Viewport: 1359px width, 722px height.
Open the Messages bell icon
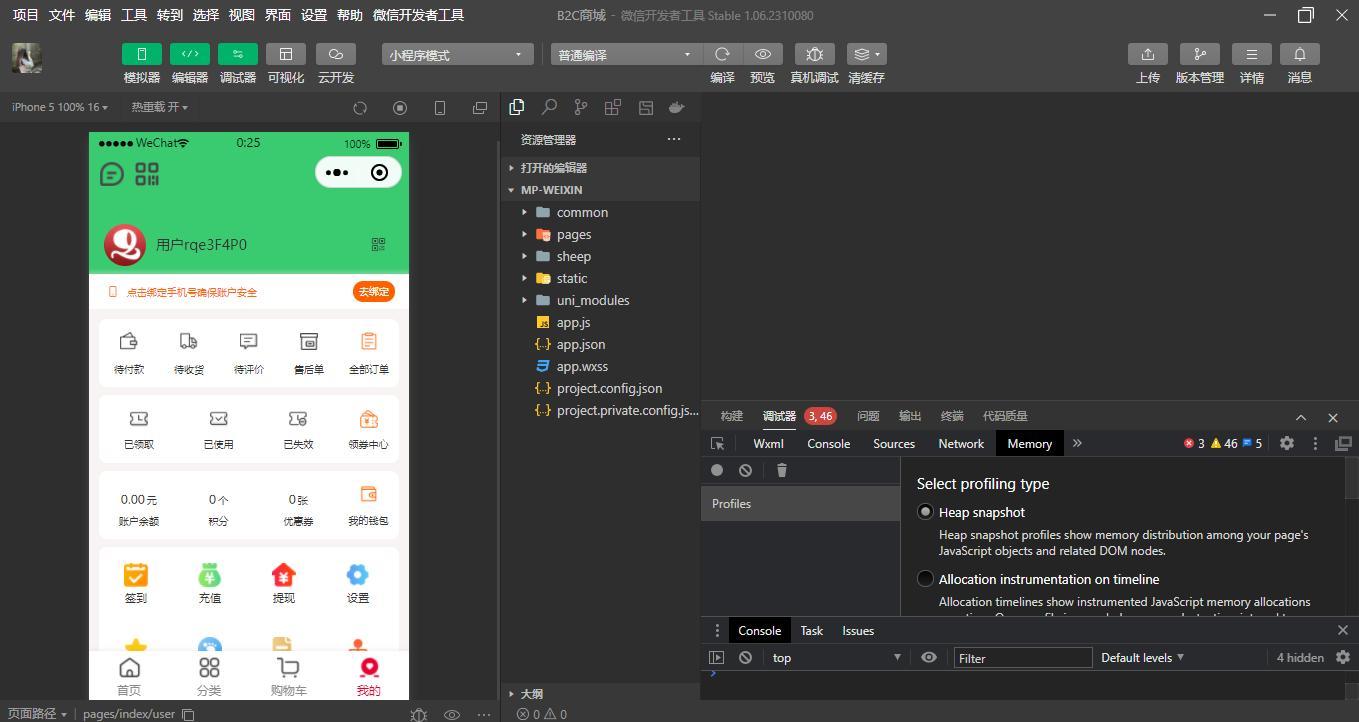[x=1300, y=54]
